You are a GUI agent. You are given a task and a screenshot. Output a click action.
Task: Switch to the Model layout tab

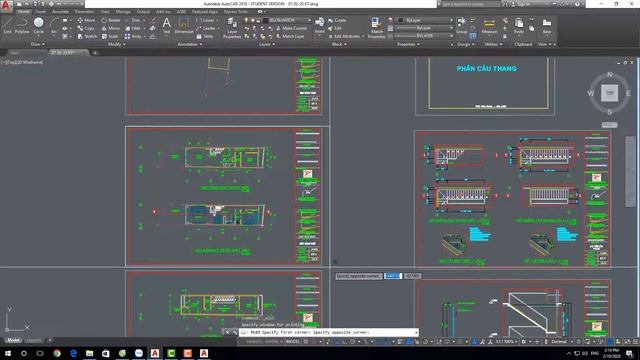click(13, 340)
